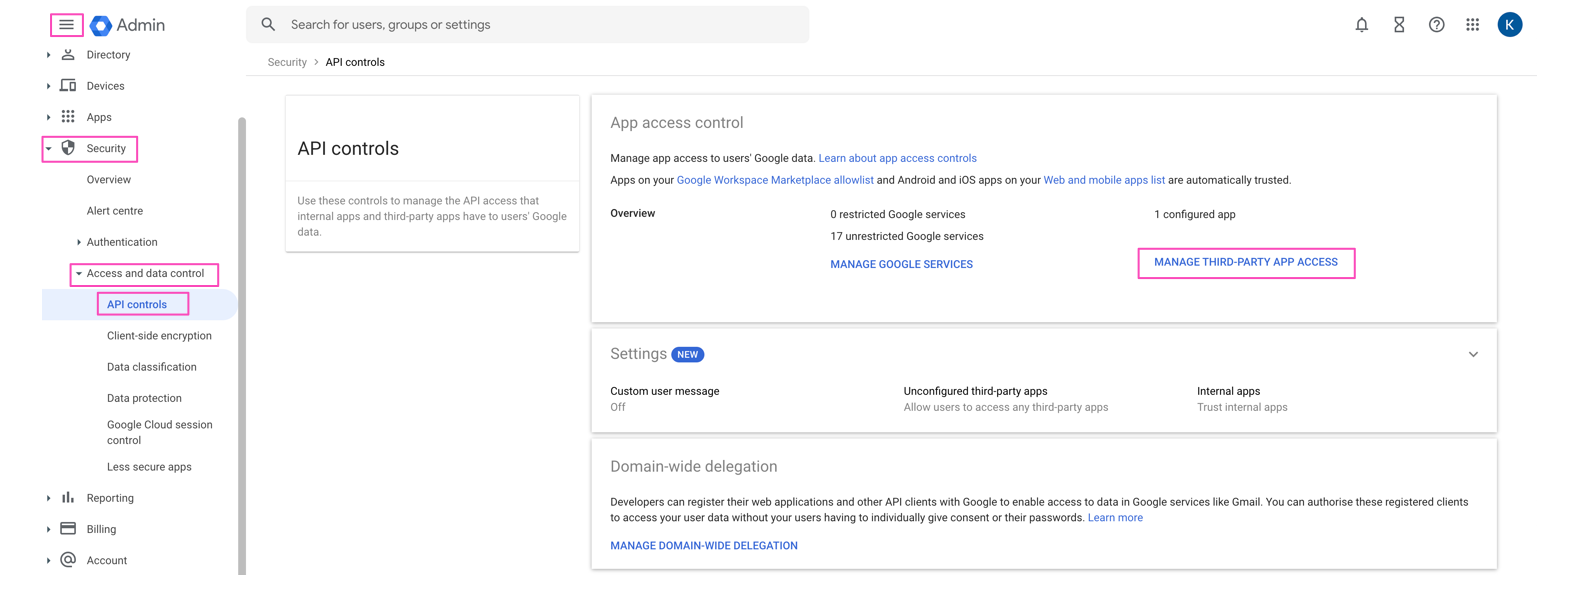
Task: Click the Google Admin logo
Action: 101,25
